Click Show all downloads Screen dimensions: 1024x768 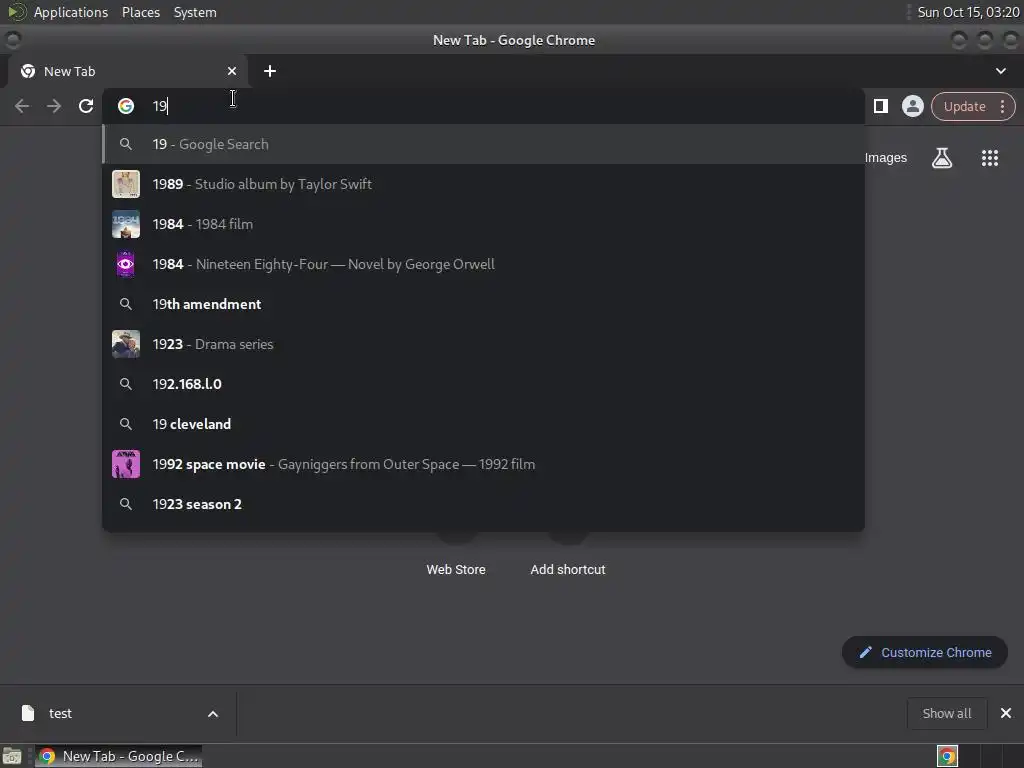946,713
